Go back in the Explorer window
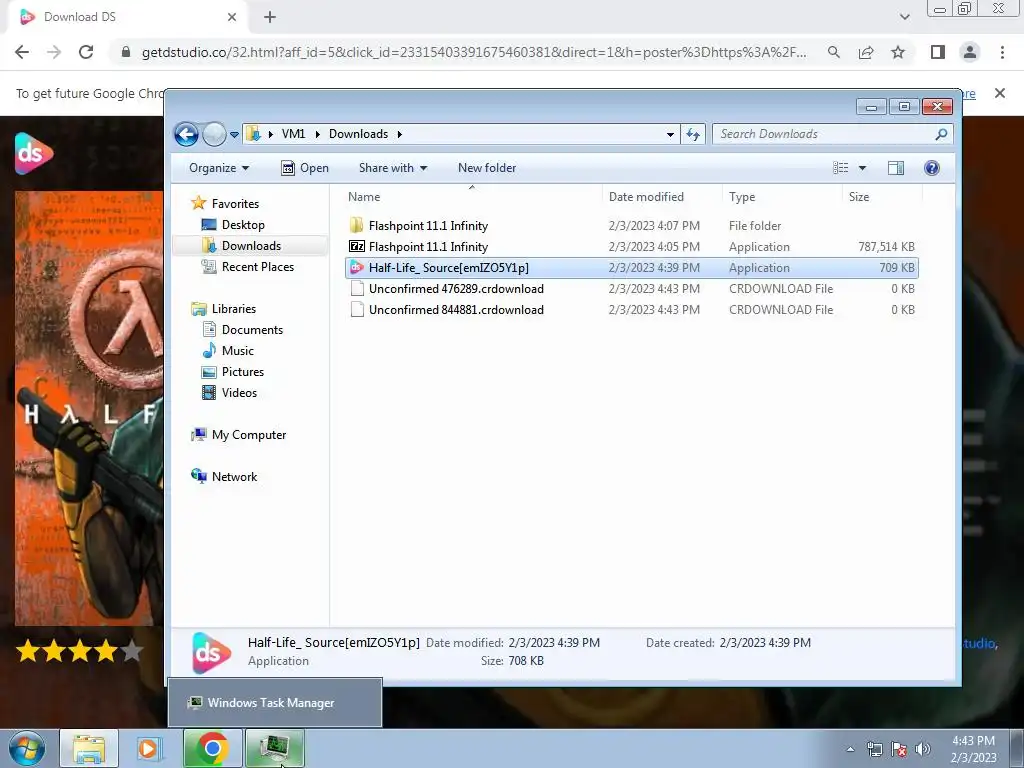 [186, 135]
